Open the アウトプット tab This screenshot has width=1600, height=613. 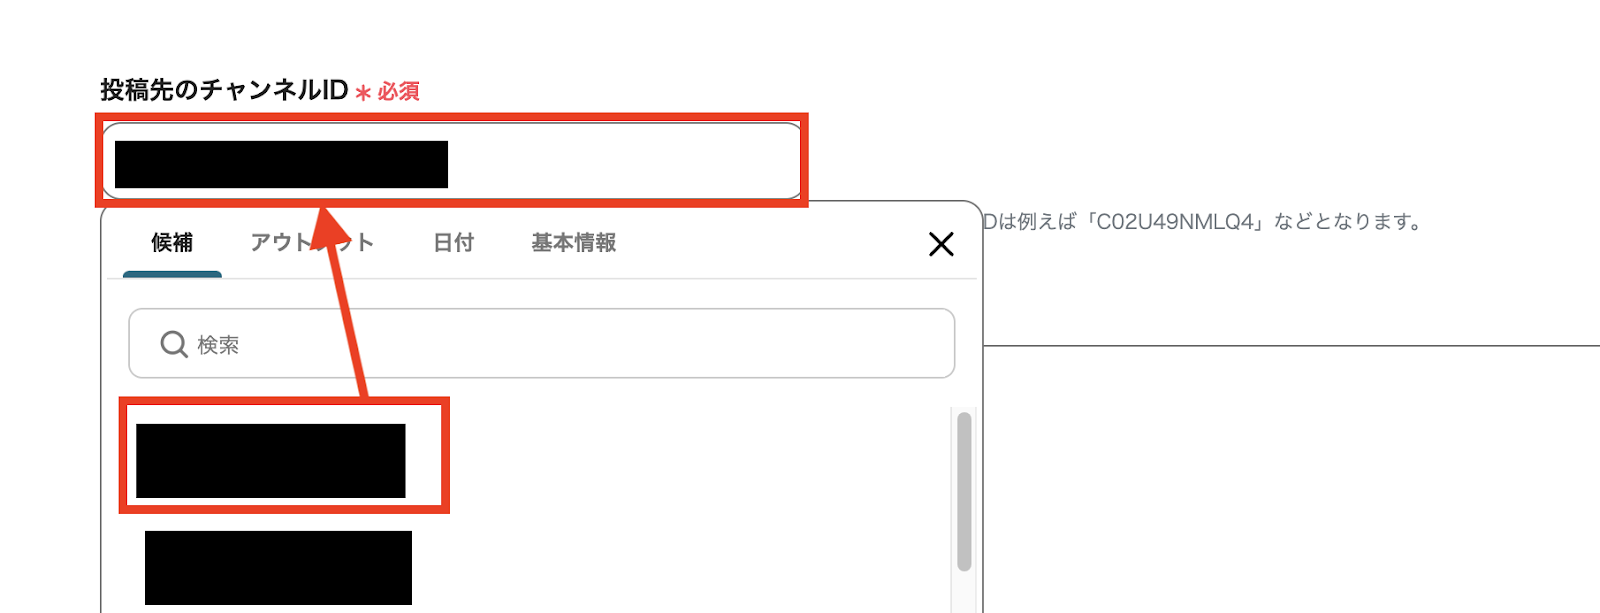tap(312, 243)
